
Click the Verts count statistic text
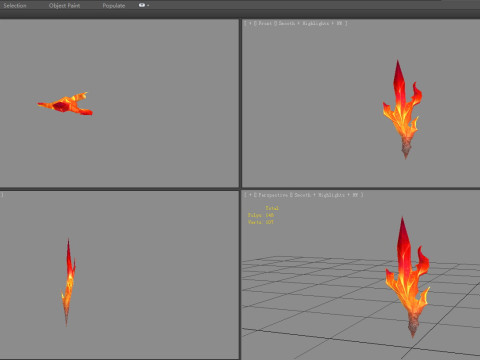(x=261, y=222)
